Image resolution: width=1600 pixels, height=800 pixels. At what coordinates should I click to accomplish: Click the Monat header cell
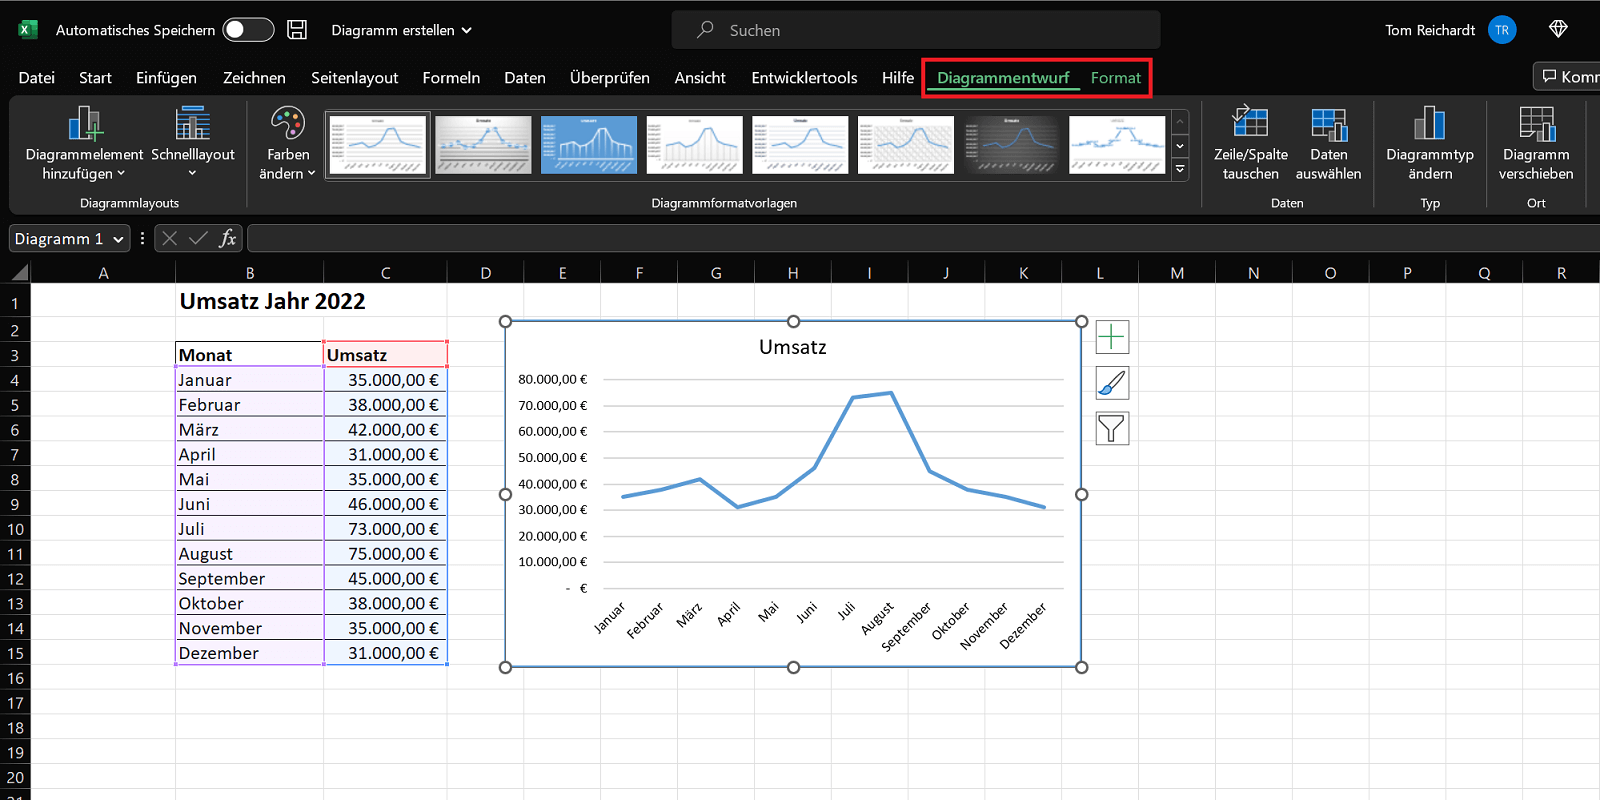click(x=250, y=355)
